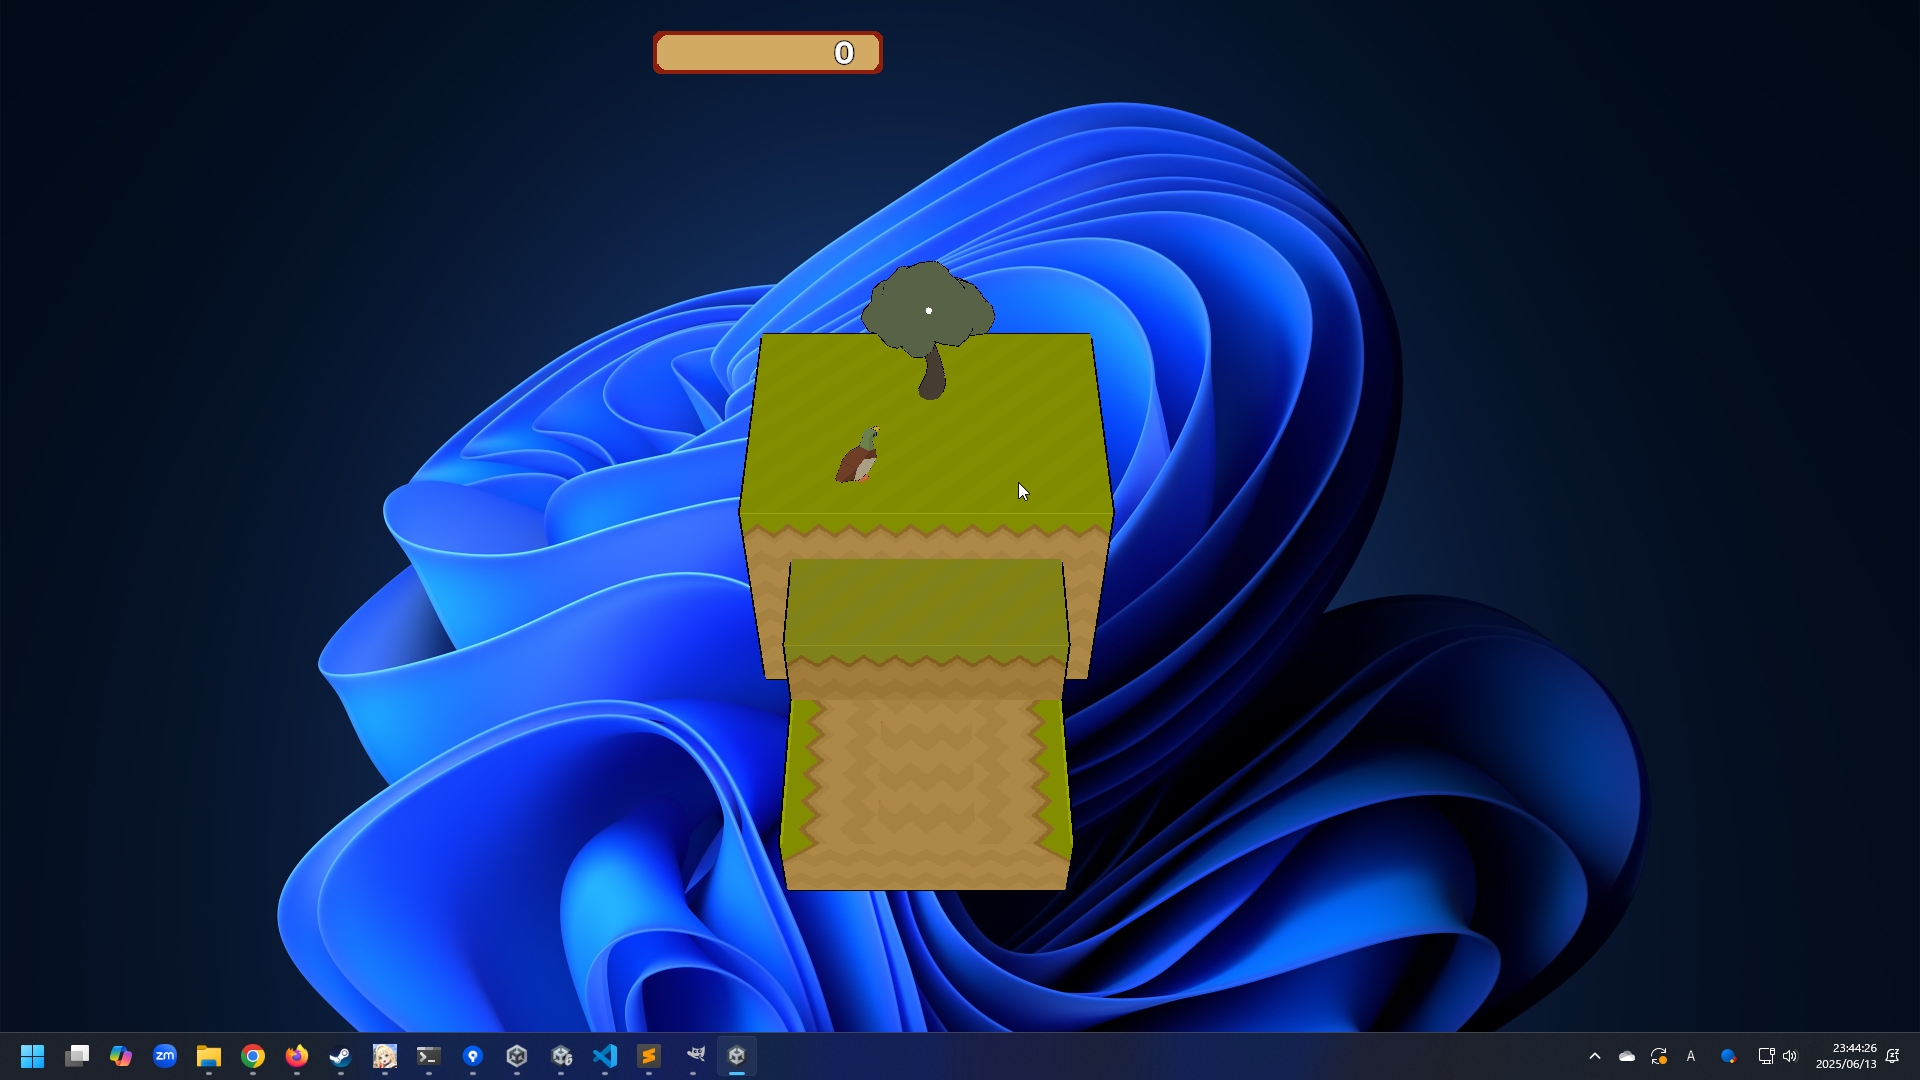Launch Copilot from the taskbar
Image resolution: width=1920 pixels, height=1080 pixels.
(121, 1056)
